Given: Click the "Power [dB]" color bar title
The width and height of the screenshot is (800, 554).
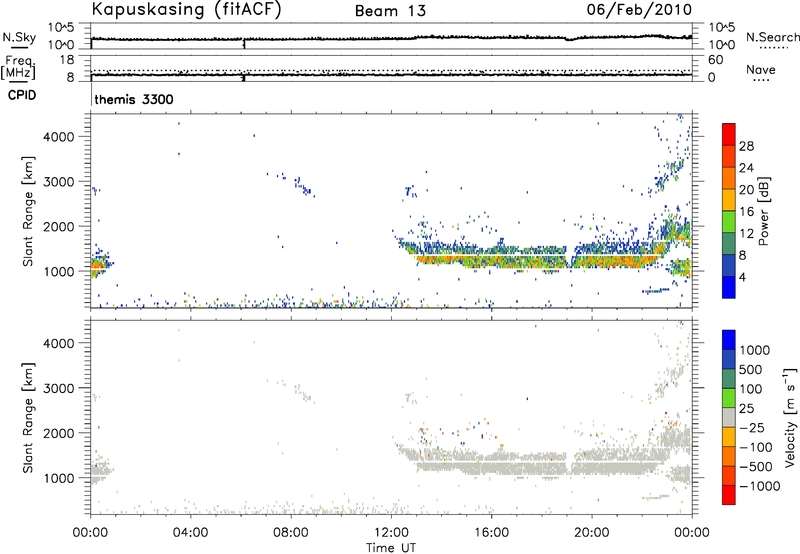Looking at the screenshot, I should click(x=764, y=211).
